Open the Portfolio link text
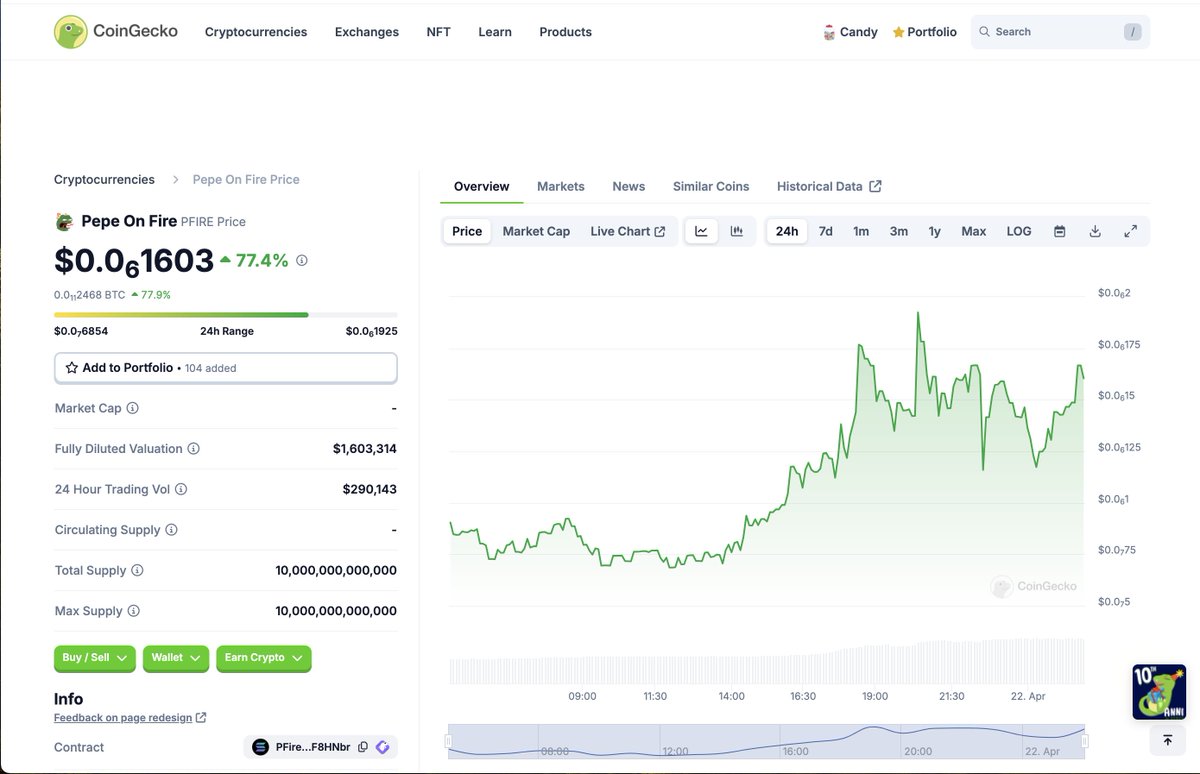Viewport: 1200px width, 774px height. (x=932, y=32)
